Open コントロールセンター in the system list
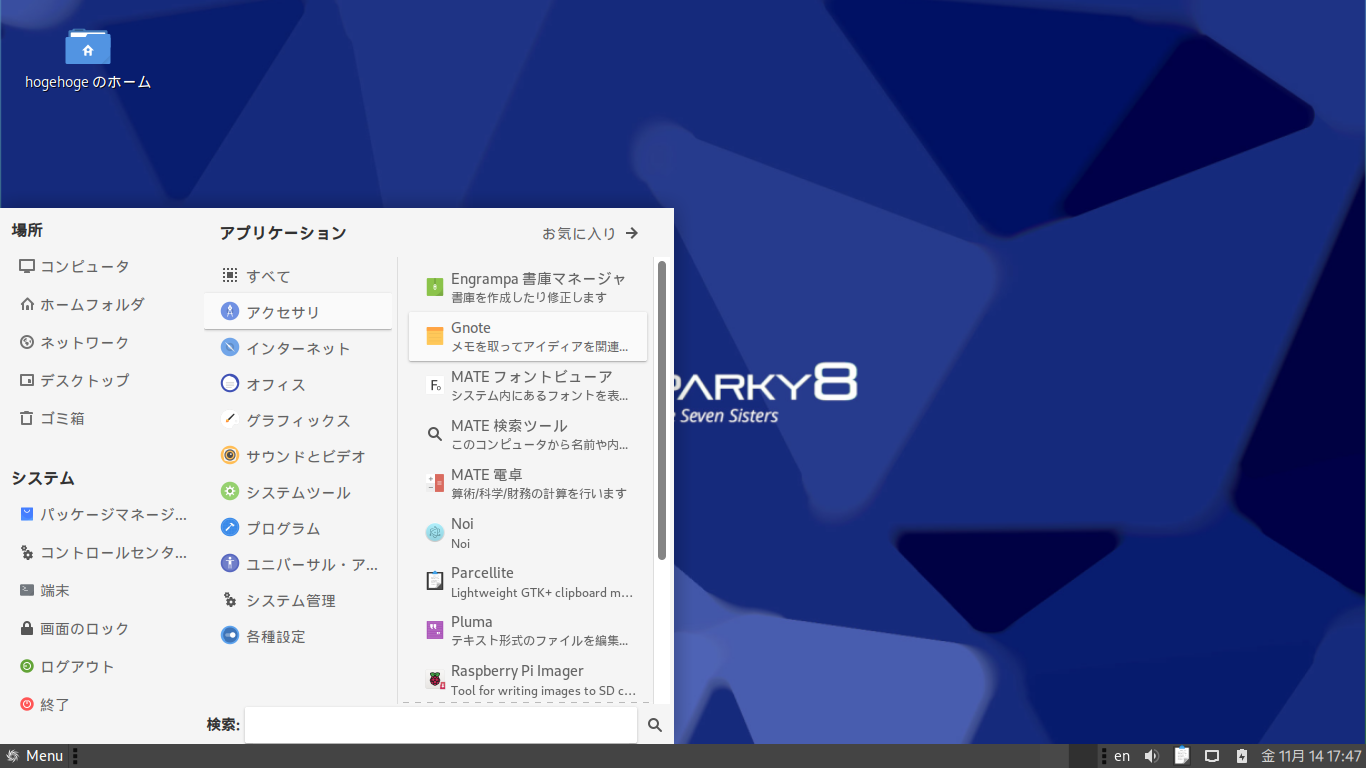The width and height of the screenshot is (1366, 768). pyautogui.click(x=100, y=552)
